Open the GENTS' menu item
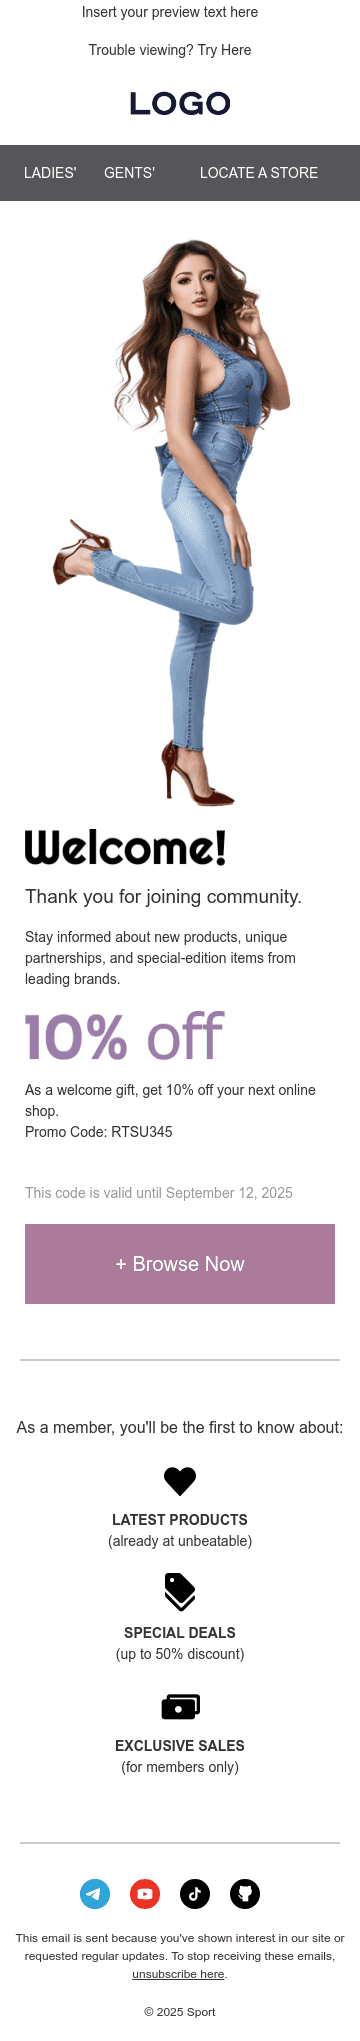Viewport: 360px width, 2041px height. [x=129, y=173]
